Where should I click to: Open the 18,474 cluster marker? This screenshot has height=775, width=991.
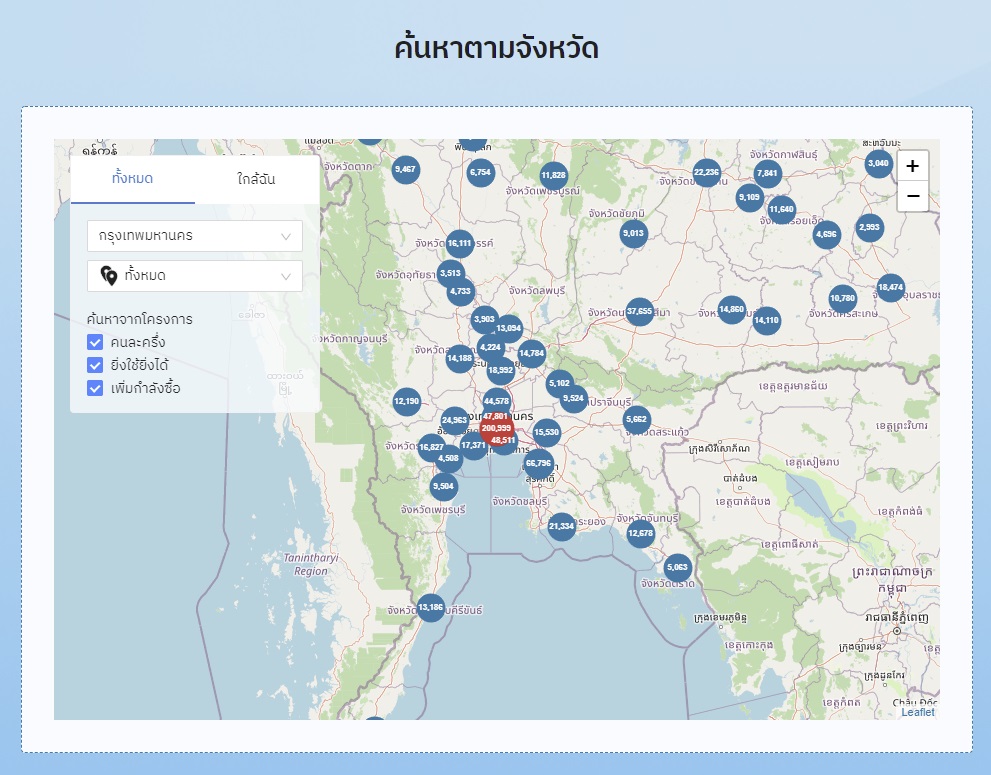pyautogui.click(x=890, y=288)
